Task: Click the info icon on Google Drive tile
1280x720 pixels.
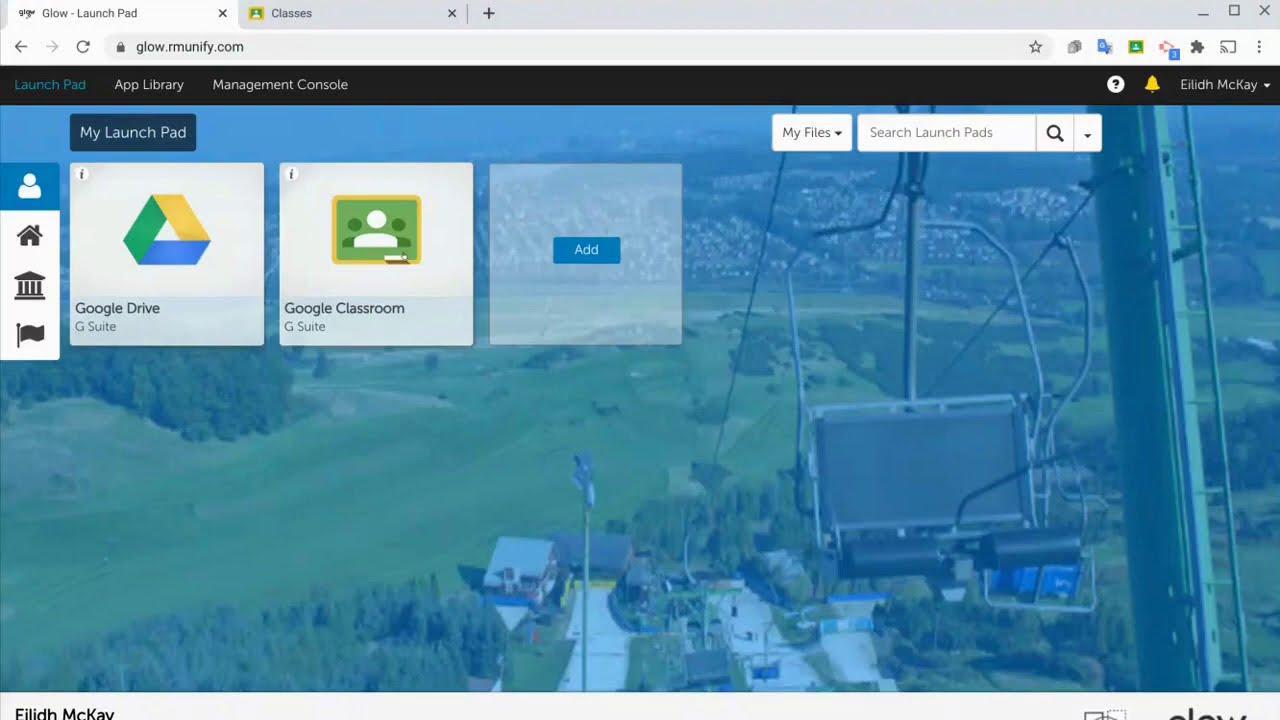Action: [83, 174]
